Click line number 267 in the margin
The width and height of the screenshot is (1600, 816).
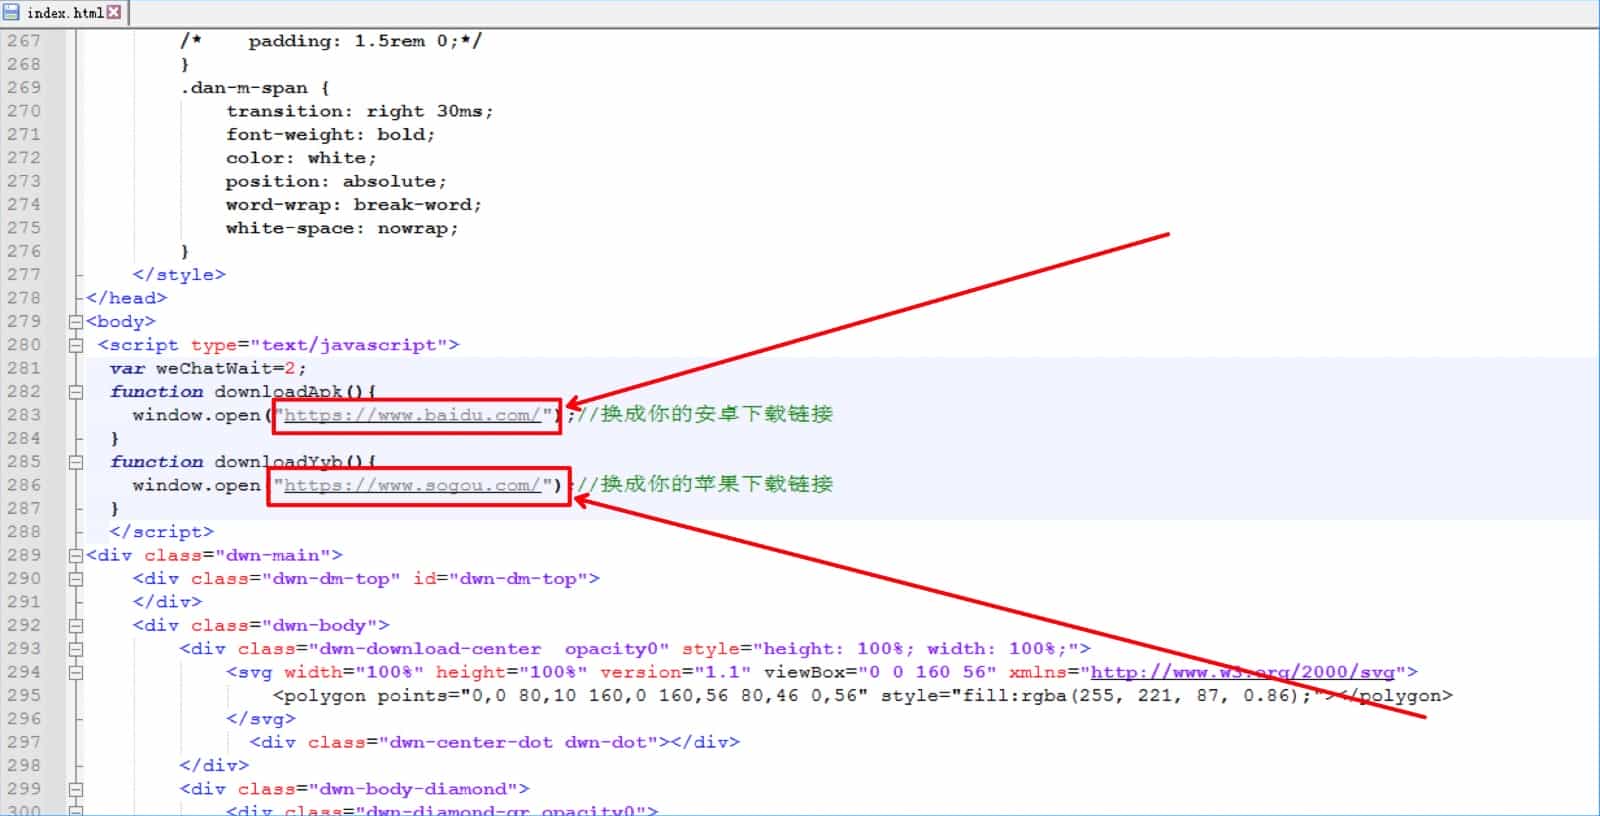coord(23,41)
